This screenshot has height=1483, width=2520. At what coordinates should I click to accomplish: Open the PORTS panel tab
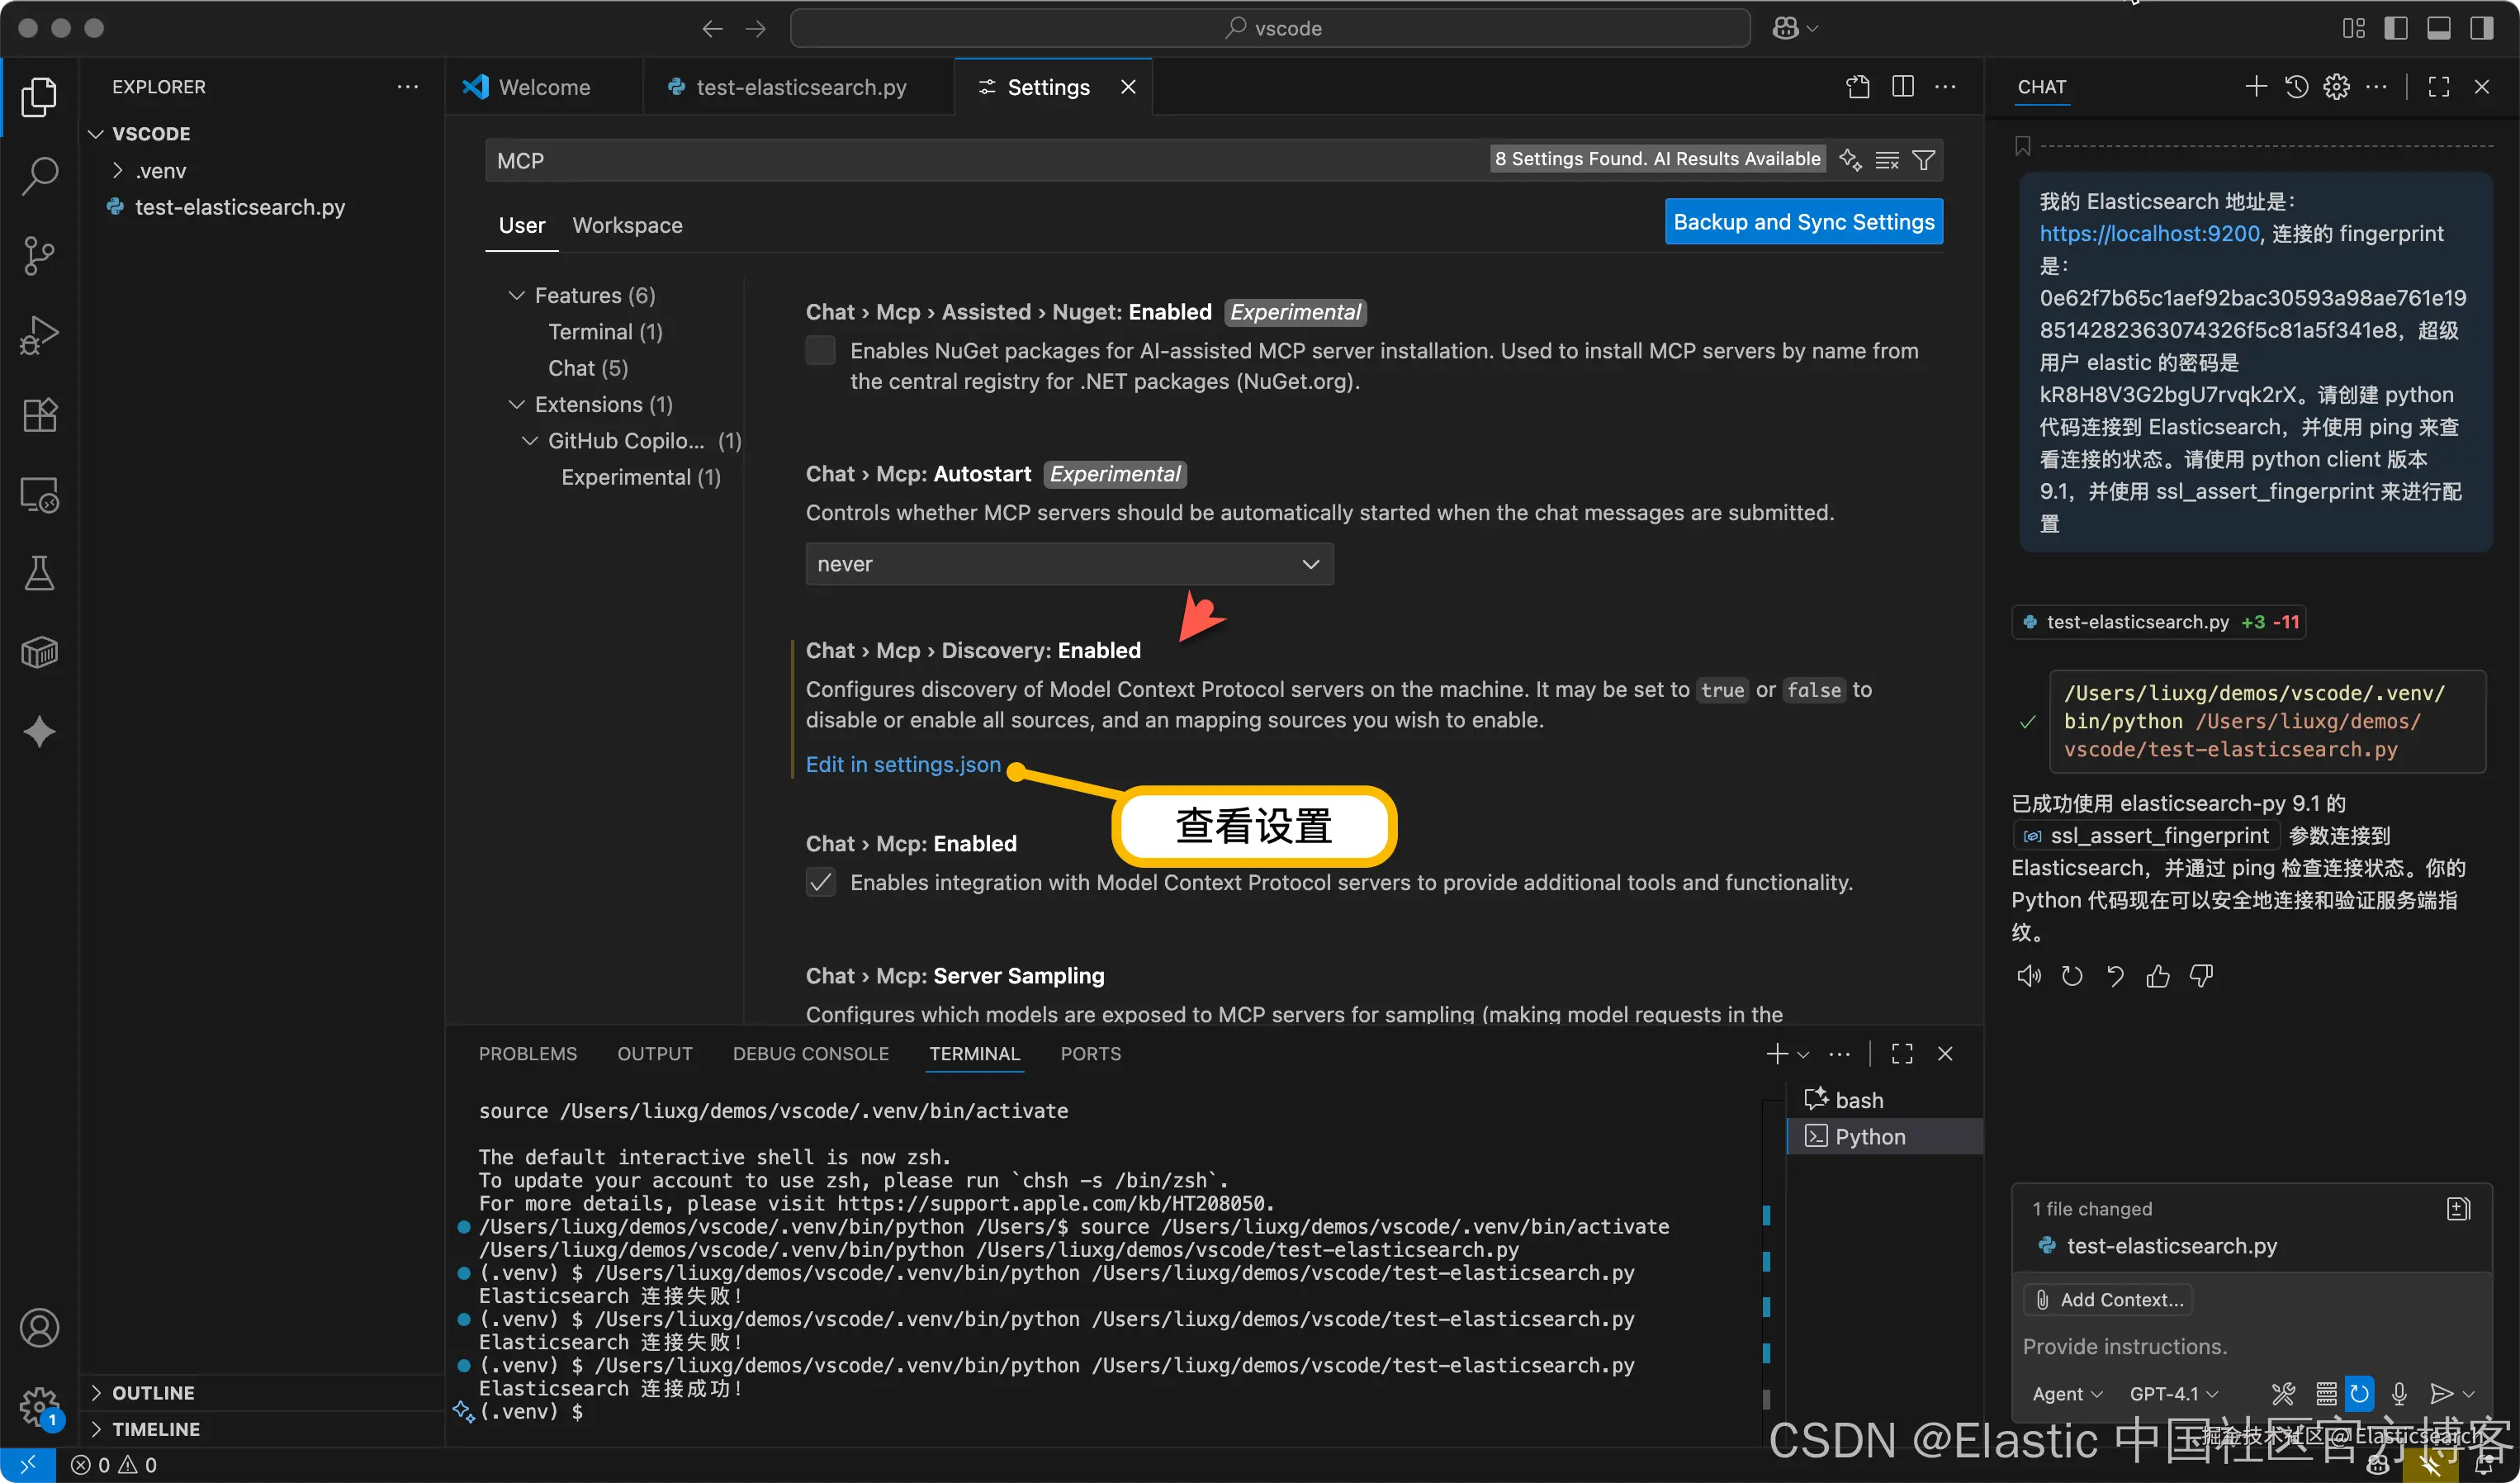[x=1091, y=1053]
